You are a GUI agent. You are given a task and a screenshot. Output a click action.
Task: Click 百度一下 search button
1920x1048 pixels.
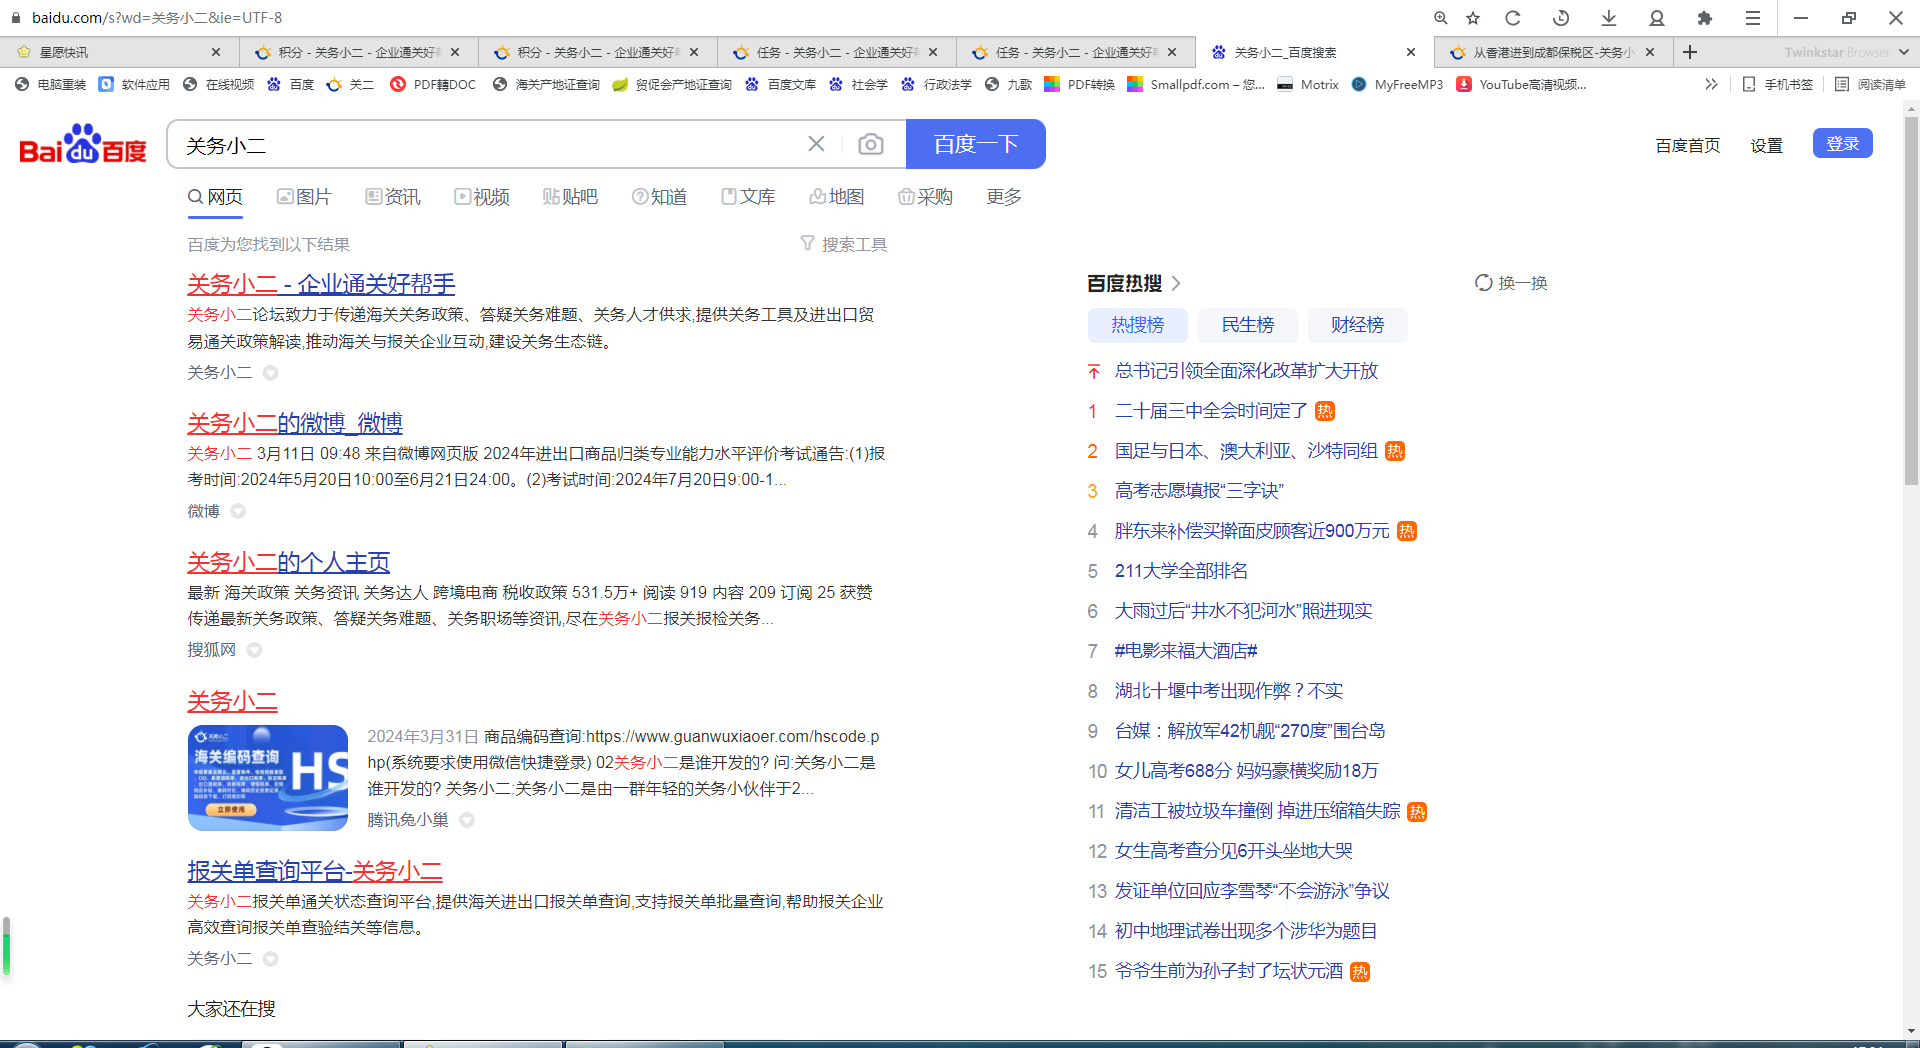[976, 144]
